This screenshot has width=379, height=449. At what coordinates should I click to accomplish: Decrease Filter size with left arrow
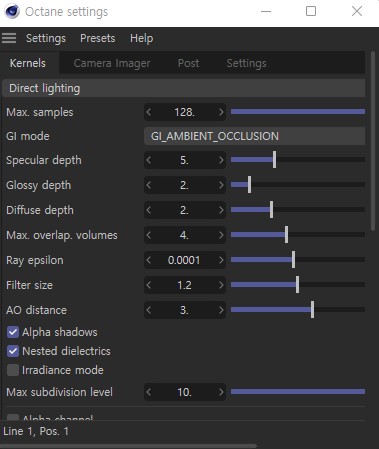(149, 285)
